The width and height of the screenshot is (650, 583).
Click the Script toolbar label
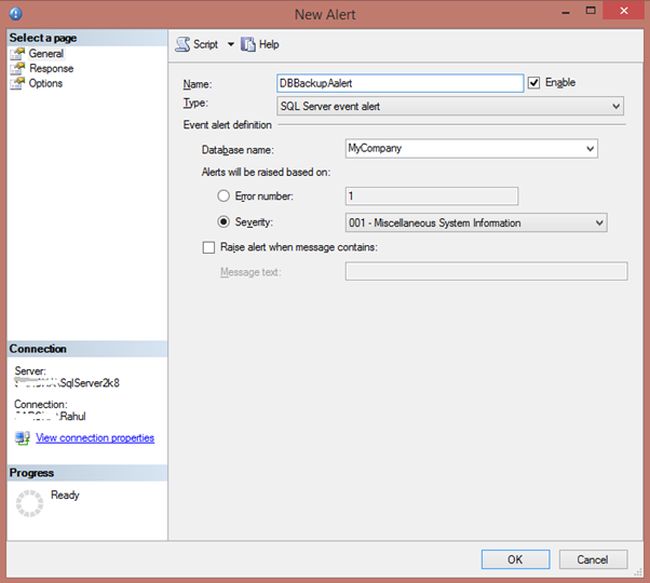[206, 44]
